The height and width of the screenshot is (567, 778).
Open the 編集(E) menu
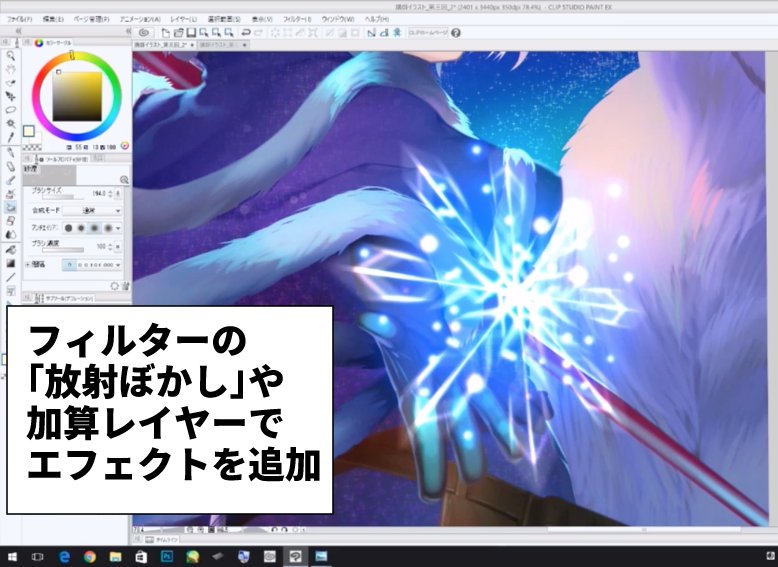pos(53,19)
